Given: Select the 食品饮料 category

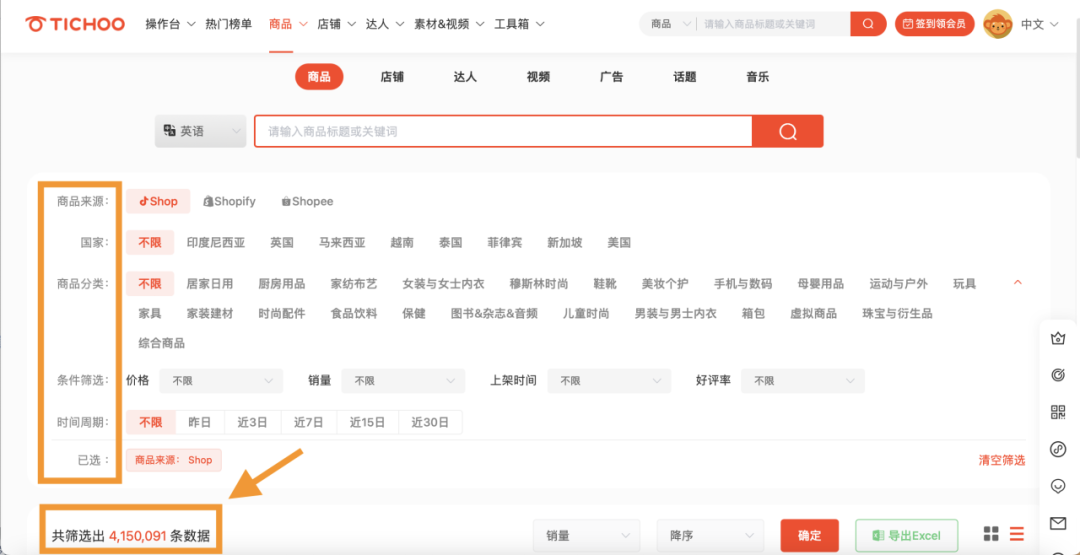Looking at the screenshot, I should pyautogui.click(x=354, y=313).
